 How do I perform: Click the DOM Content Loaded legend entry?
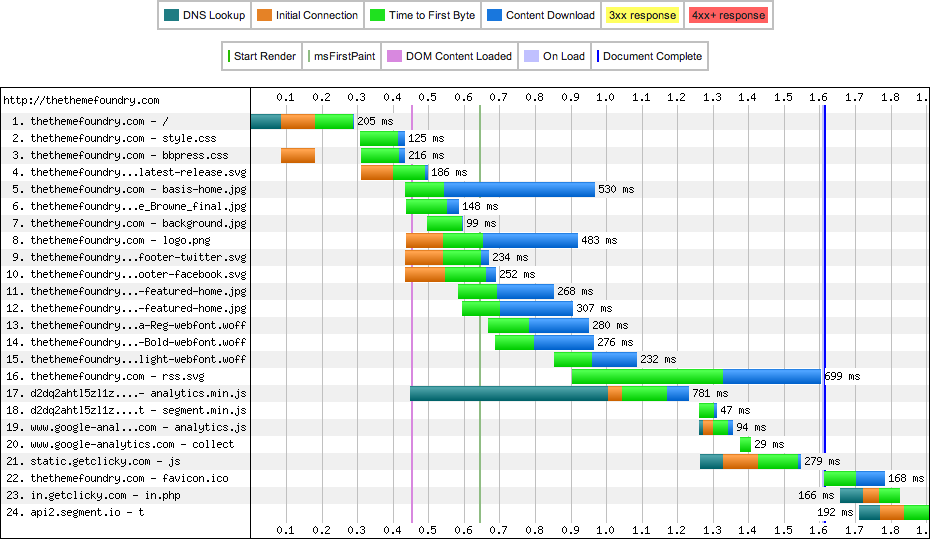point(449,56)
